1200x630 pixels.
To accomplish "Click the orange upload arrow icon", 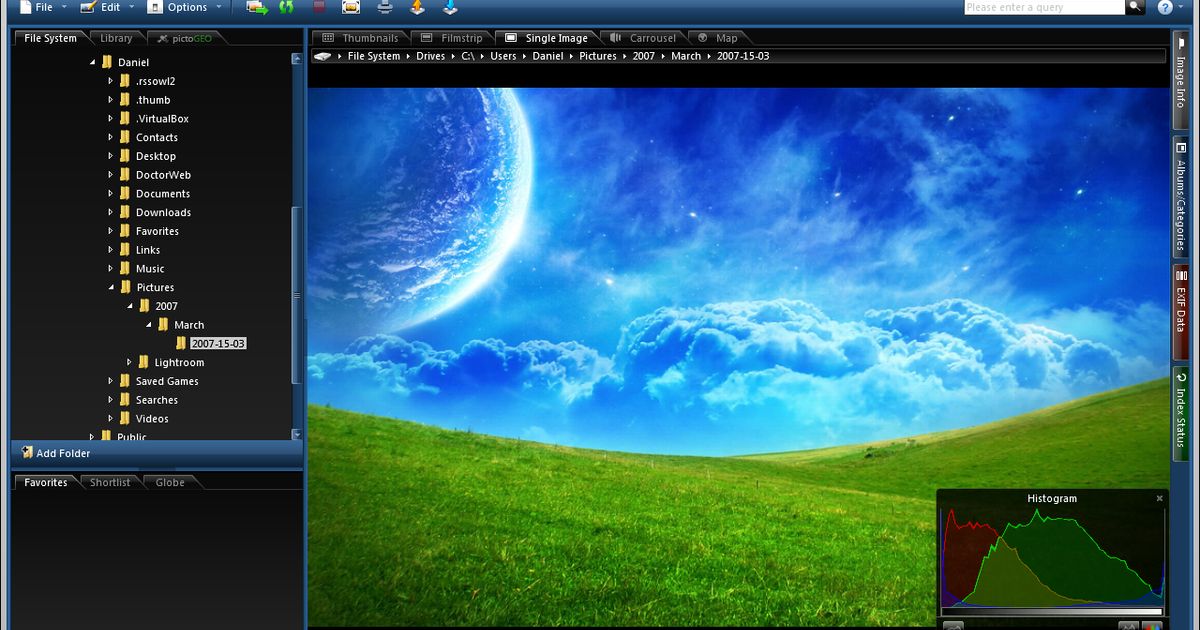I will tap(418, 7).
